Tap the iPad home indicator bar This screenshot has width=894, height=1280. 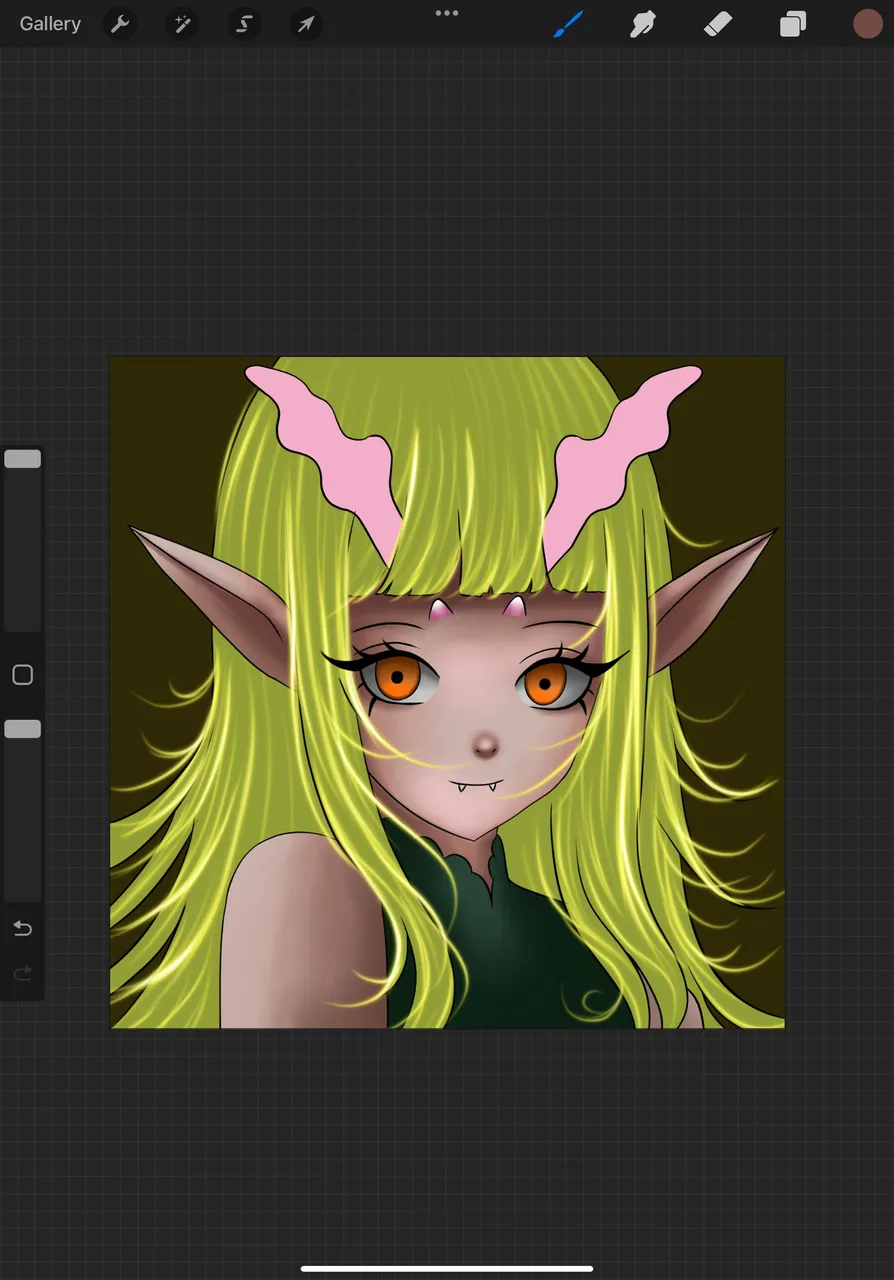[x=447, y=1269]
